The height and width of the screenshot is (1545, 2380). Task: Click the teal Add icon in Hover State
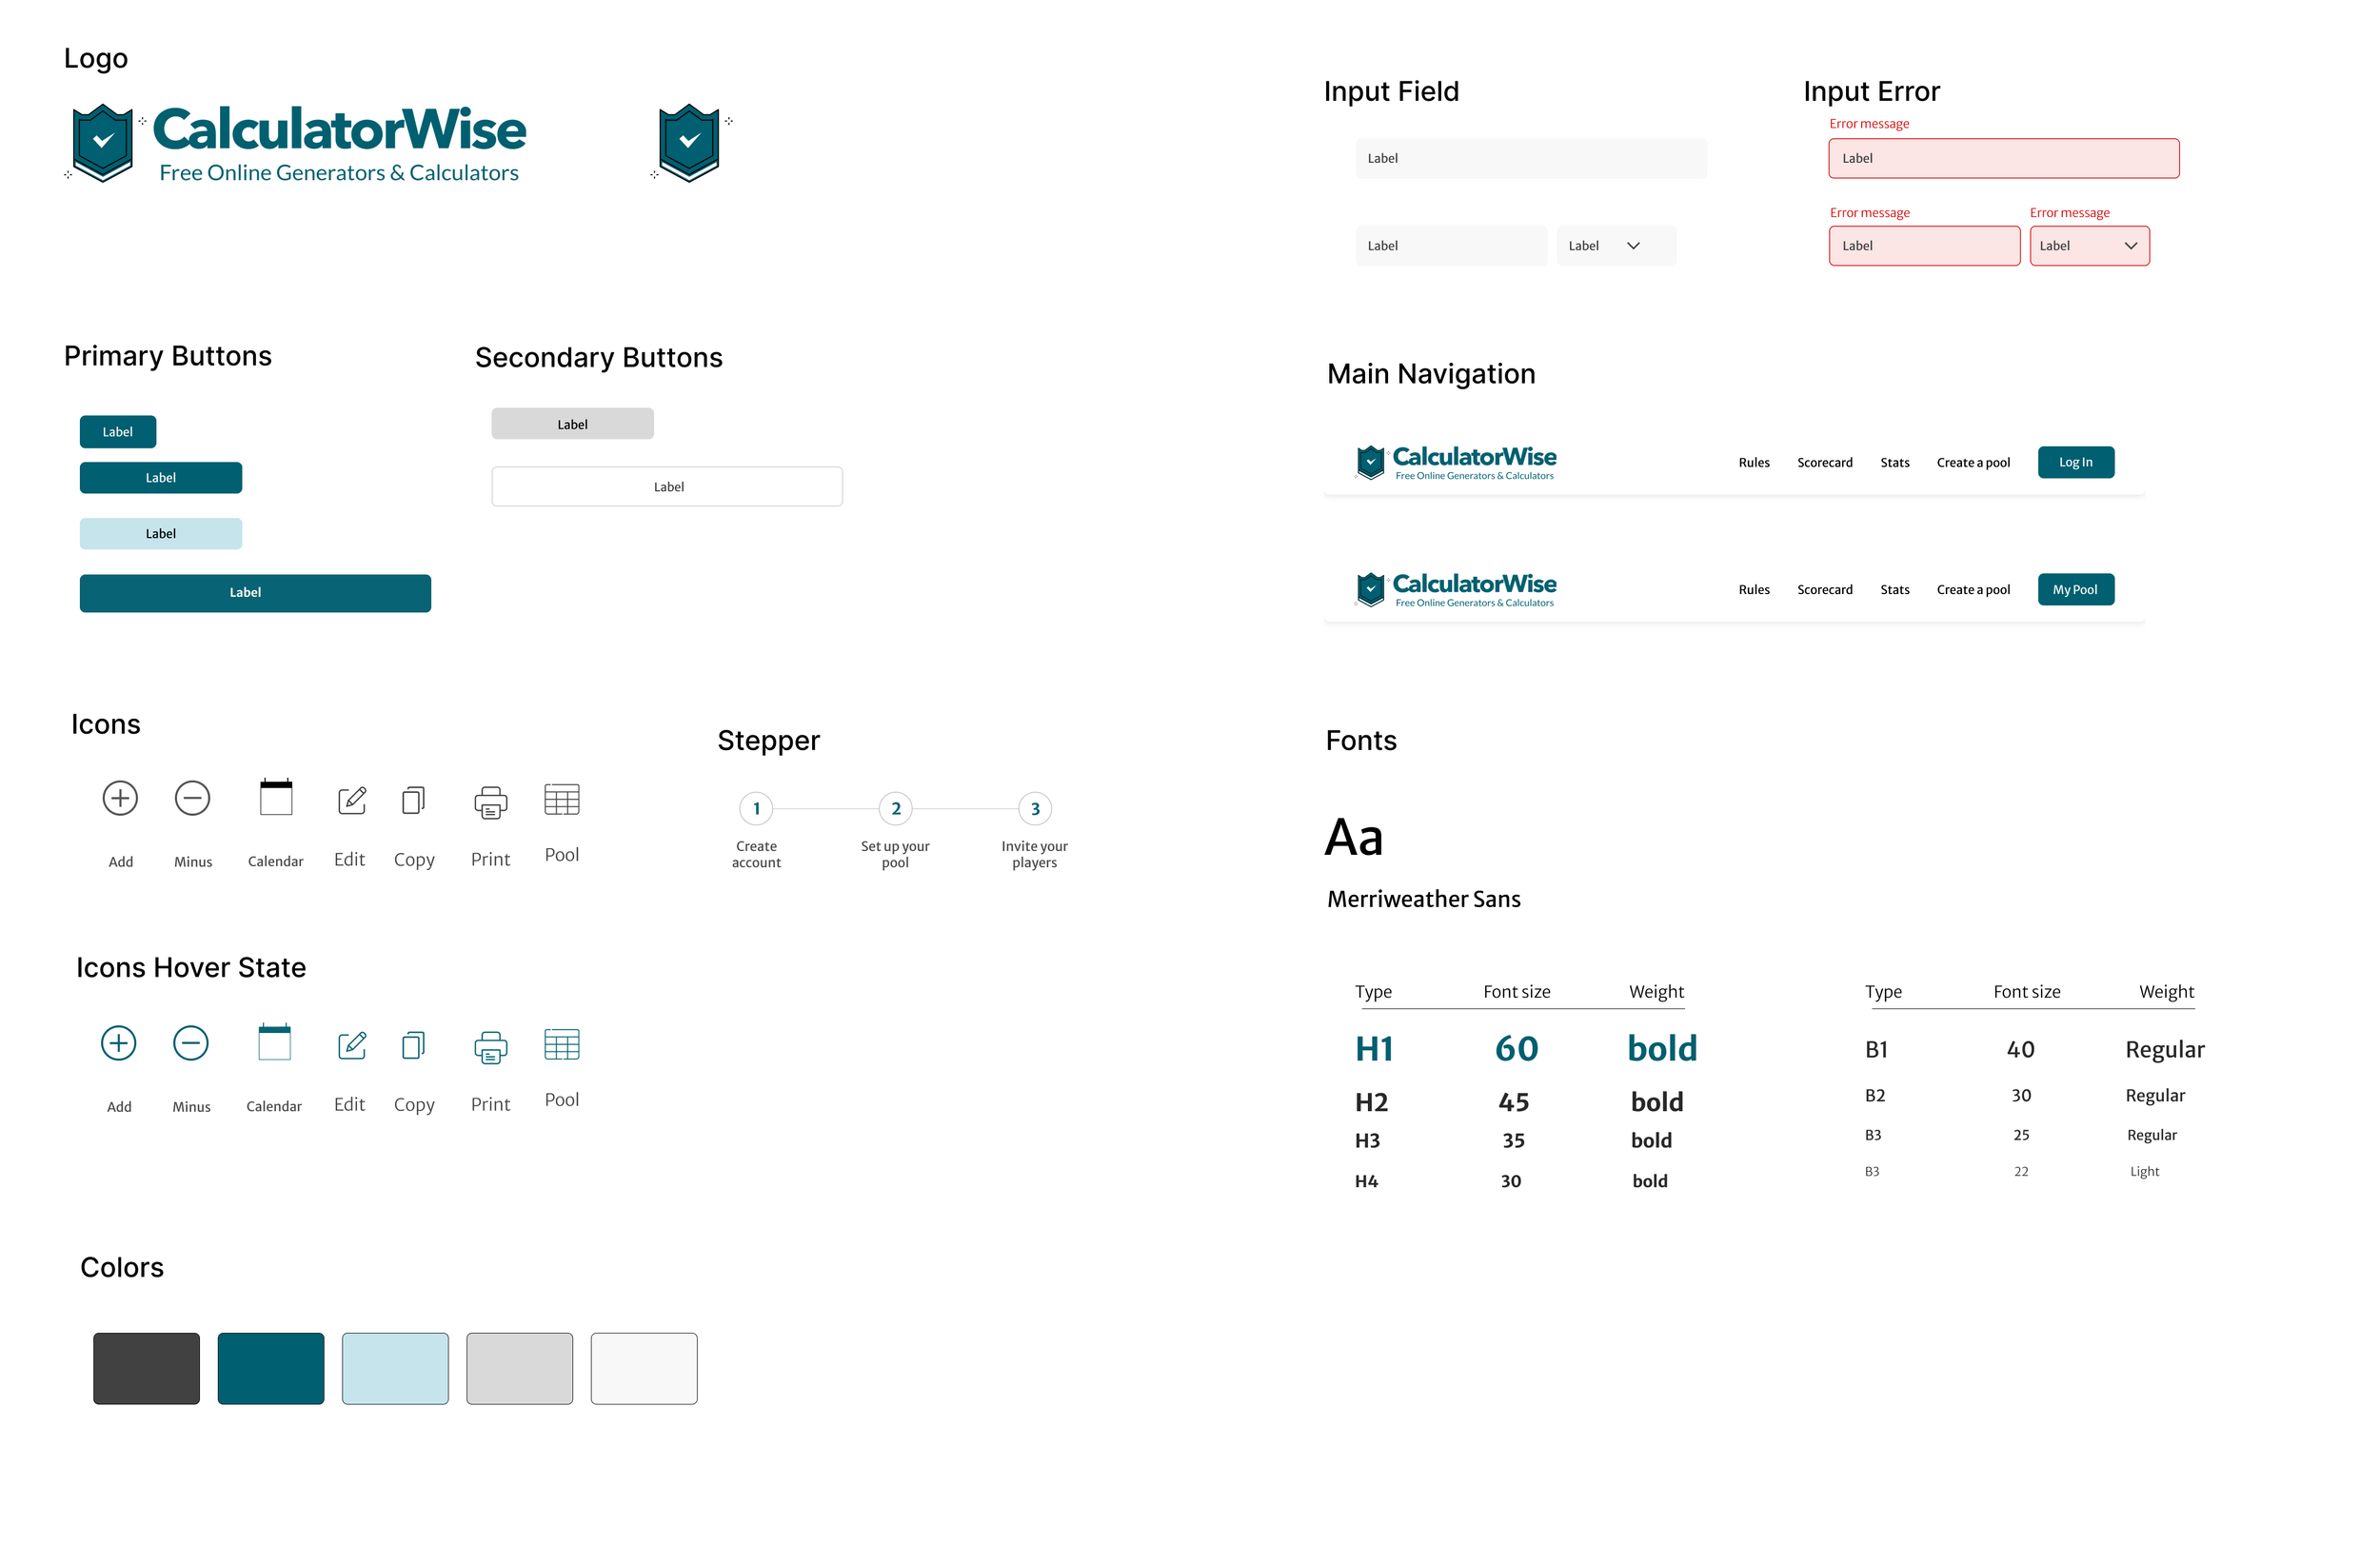(118, 1043)
